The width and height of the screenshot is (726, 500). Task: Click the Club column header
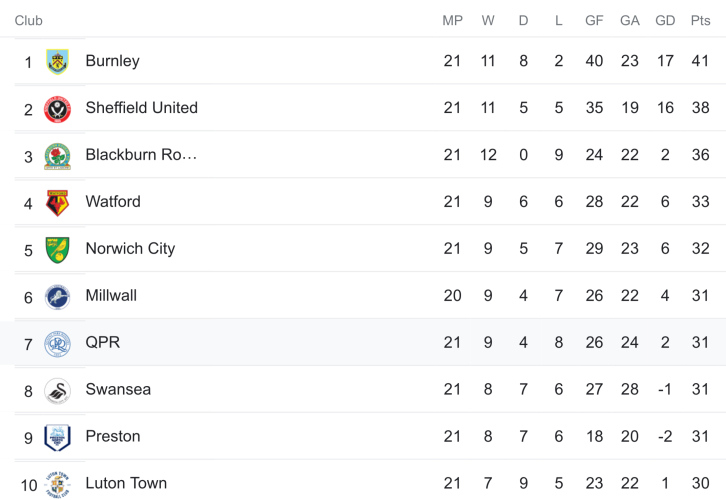click(x=28, y=21)
